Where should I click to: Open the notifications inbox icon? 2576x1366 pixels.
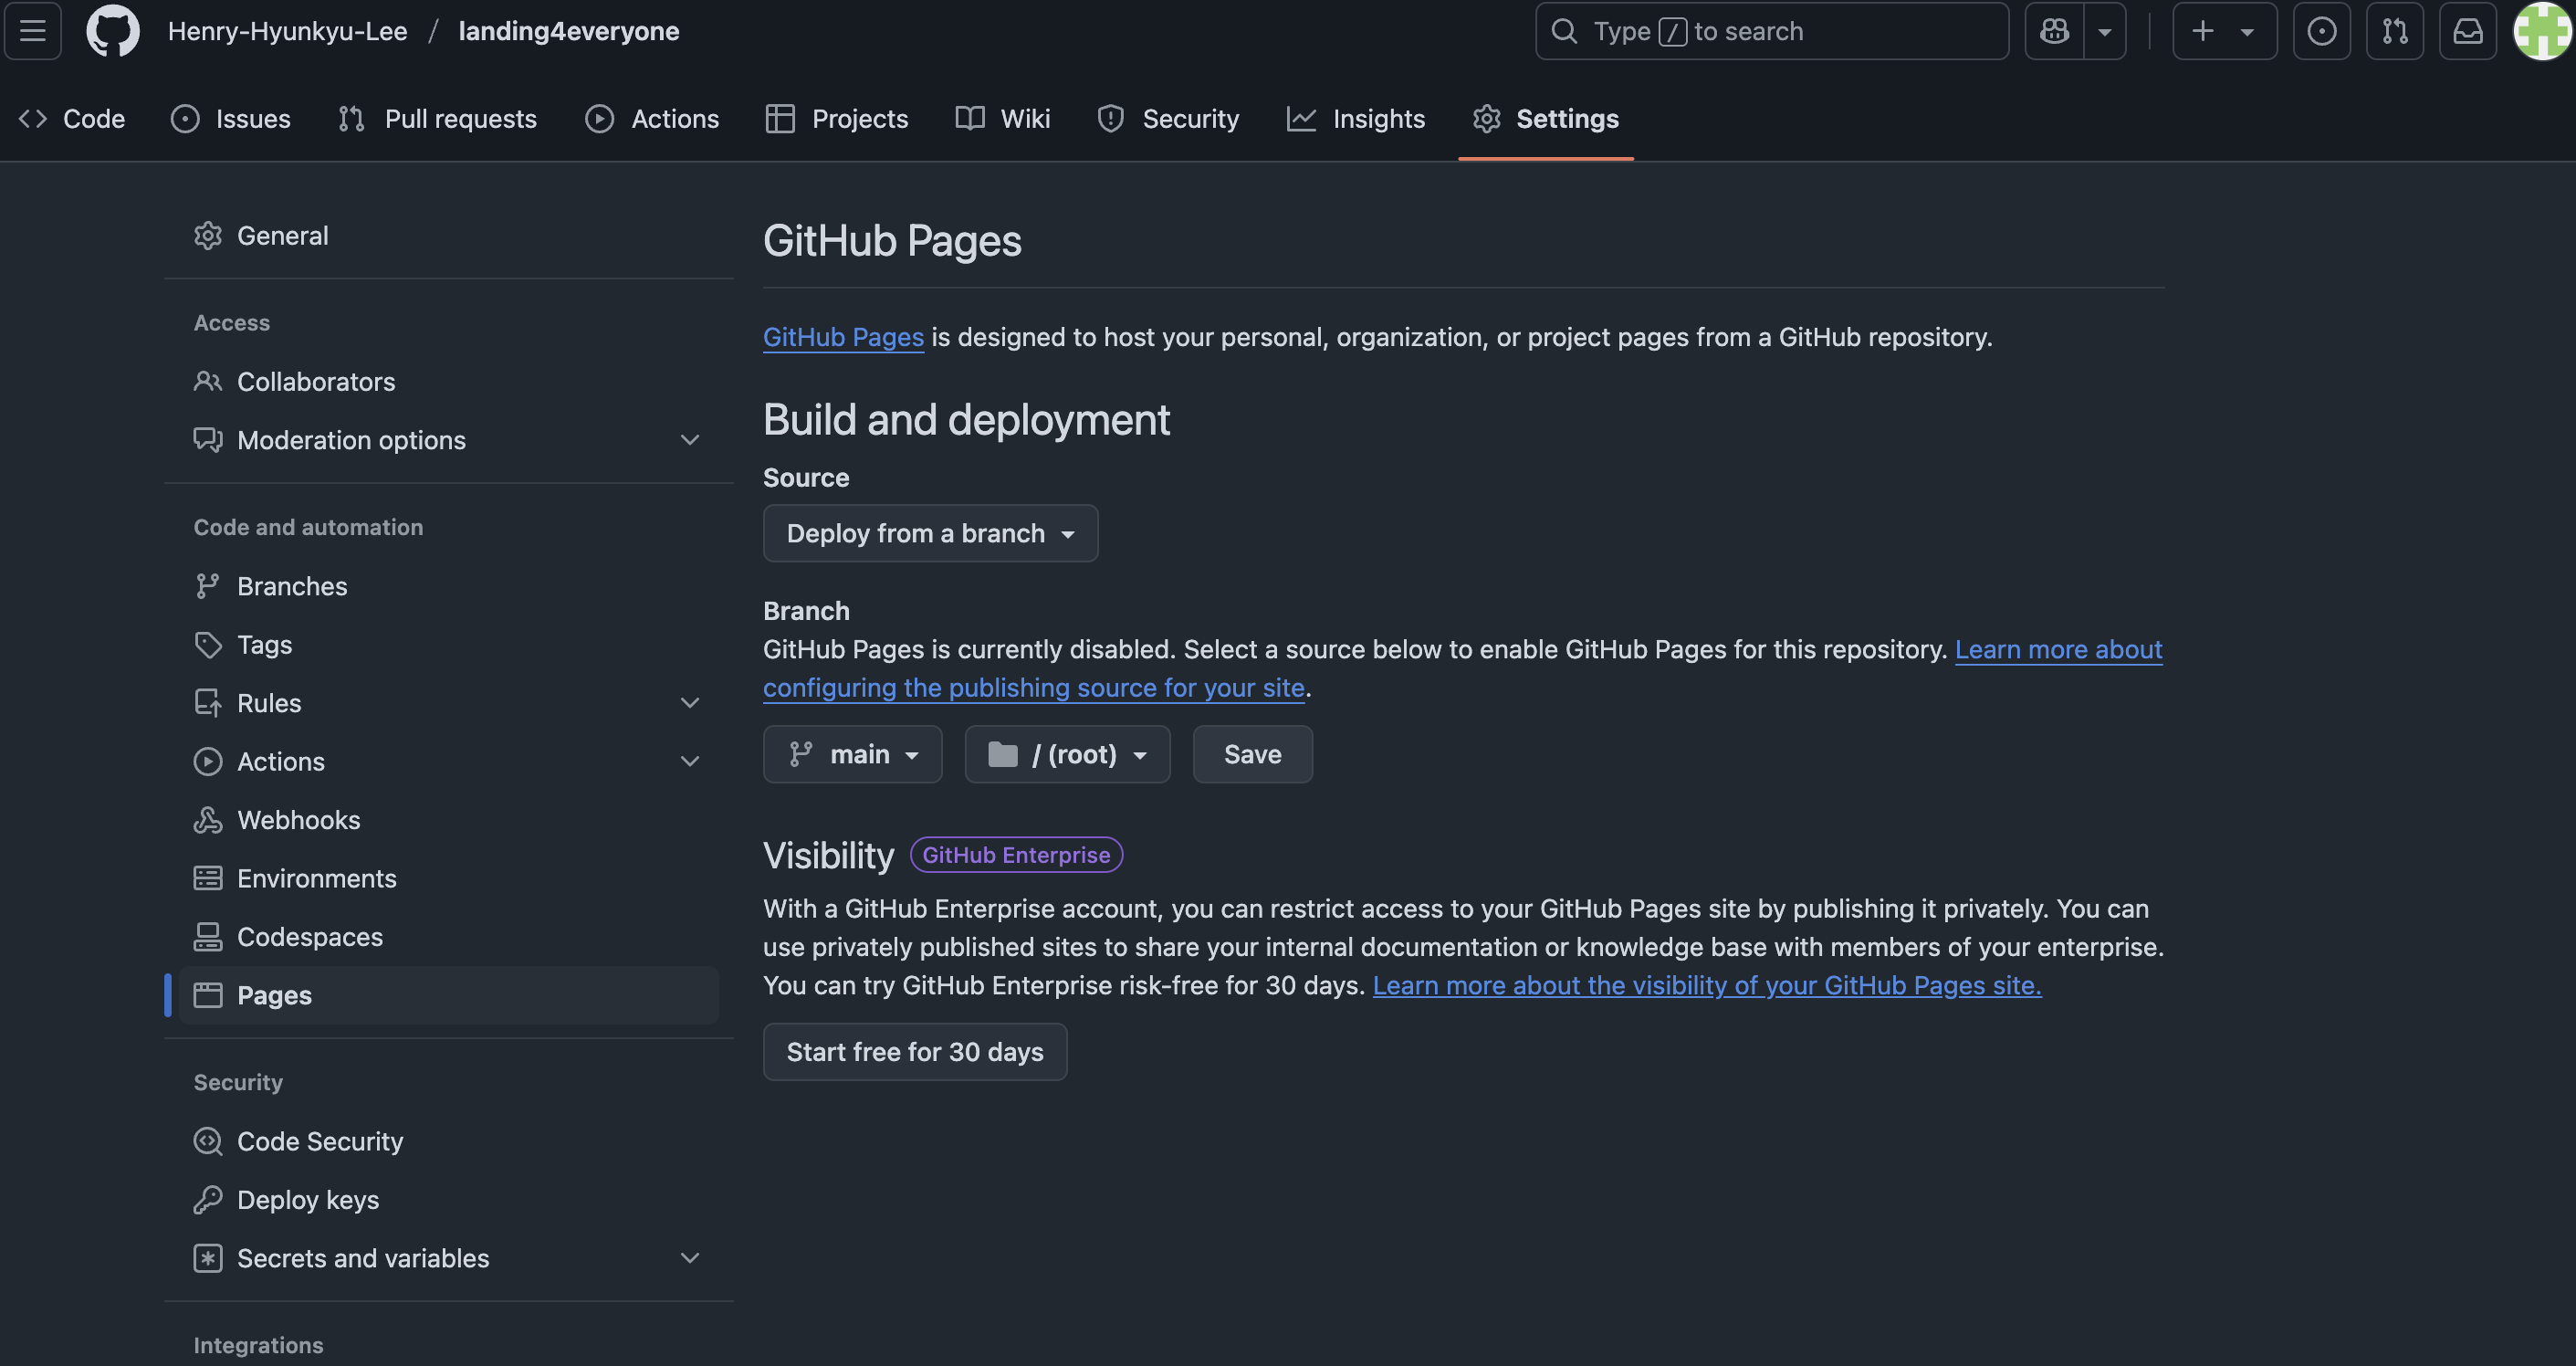pyautogui.click(x=2468, y=31)
